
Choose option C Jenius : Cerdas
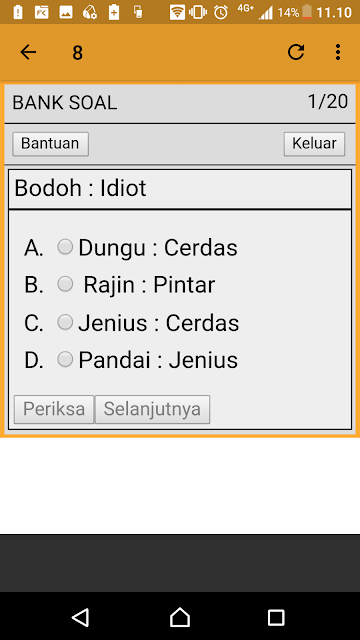click(x=65, y=322)
